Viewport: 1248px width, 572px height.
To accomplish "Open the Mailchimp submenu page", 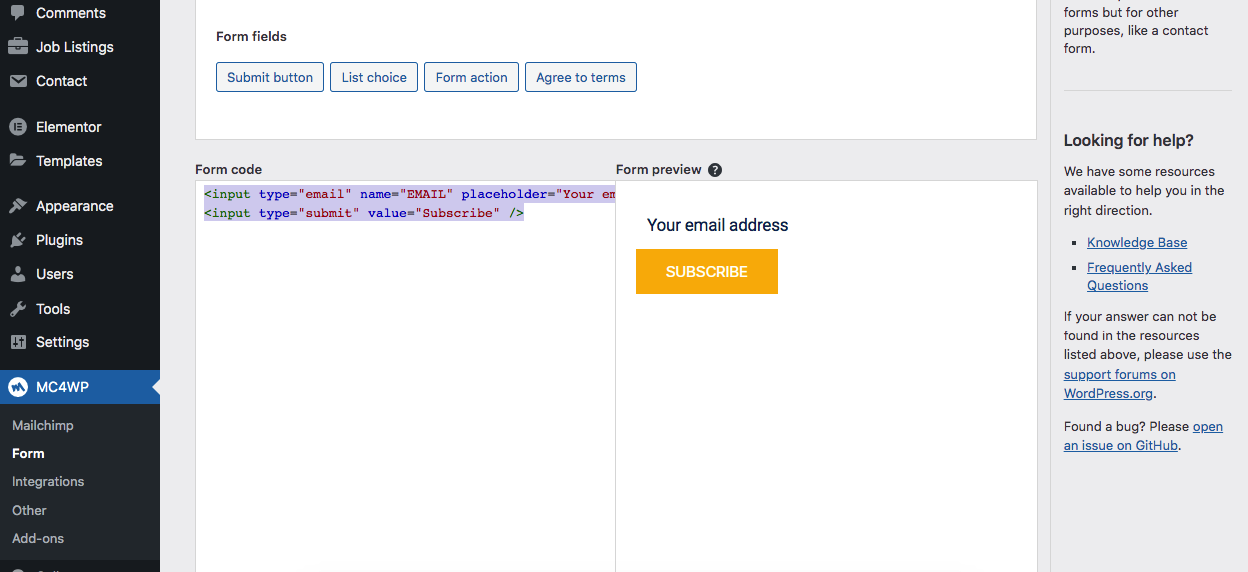I will (x=43, y=425).
